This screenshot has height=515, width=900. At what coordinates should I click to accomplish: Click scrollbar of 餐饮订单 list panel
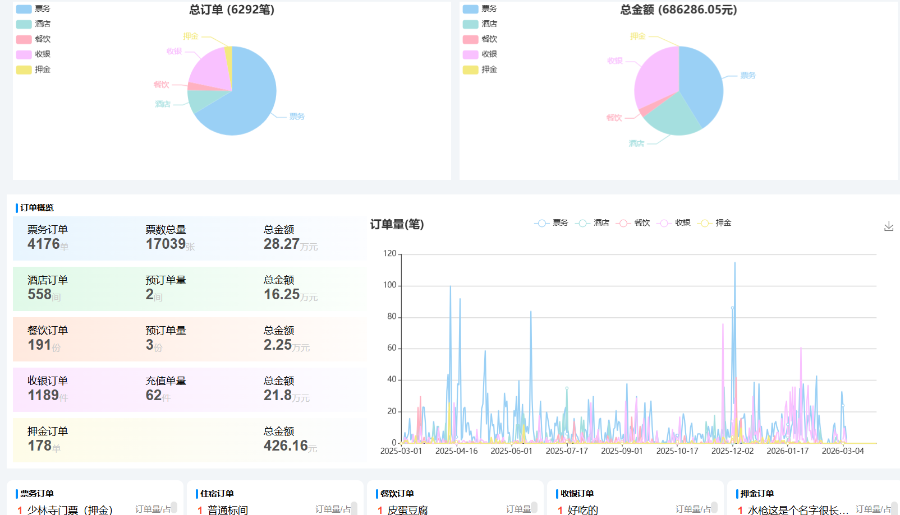click(x=534, y=508)
